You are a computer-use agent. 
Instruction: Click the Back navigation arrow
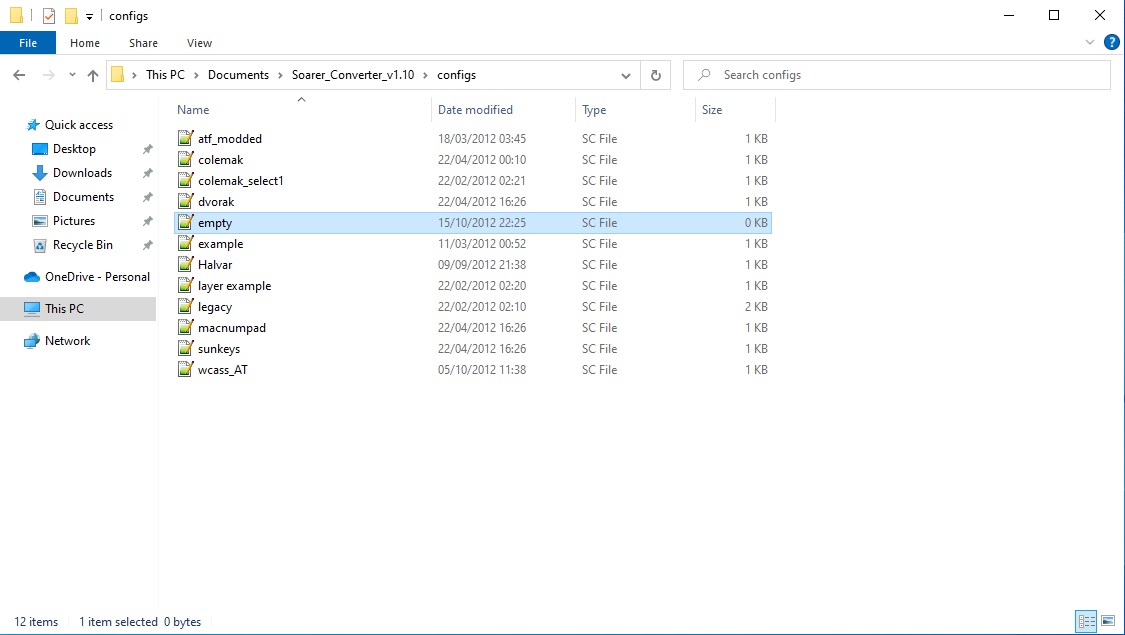pos(18,74)
